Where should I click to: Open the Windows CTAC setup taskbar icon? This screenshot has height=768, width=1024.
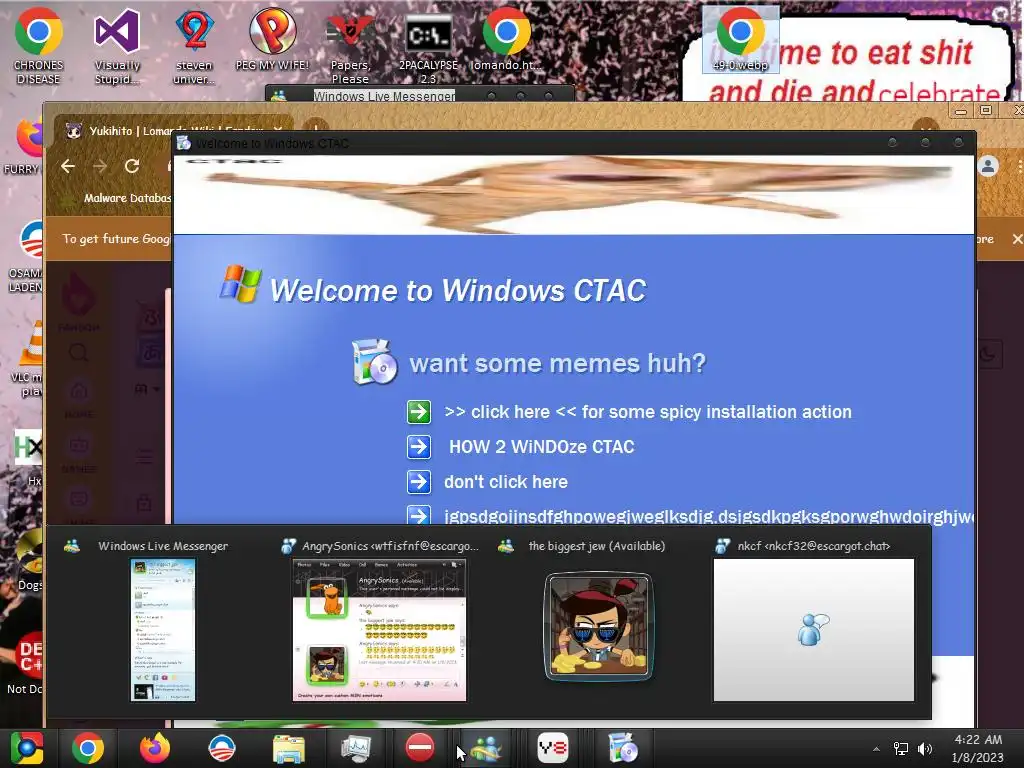(622, 748)
